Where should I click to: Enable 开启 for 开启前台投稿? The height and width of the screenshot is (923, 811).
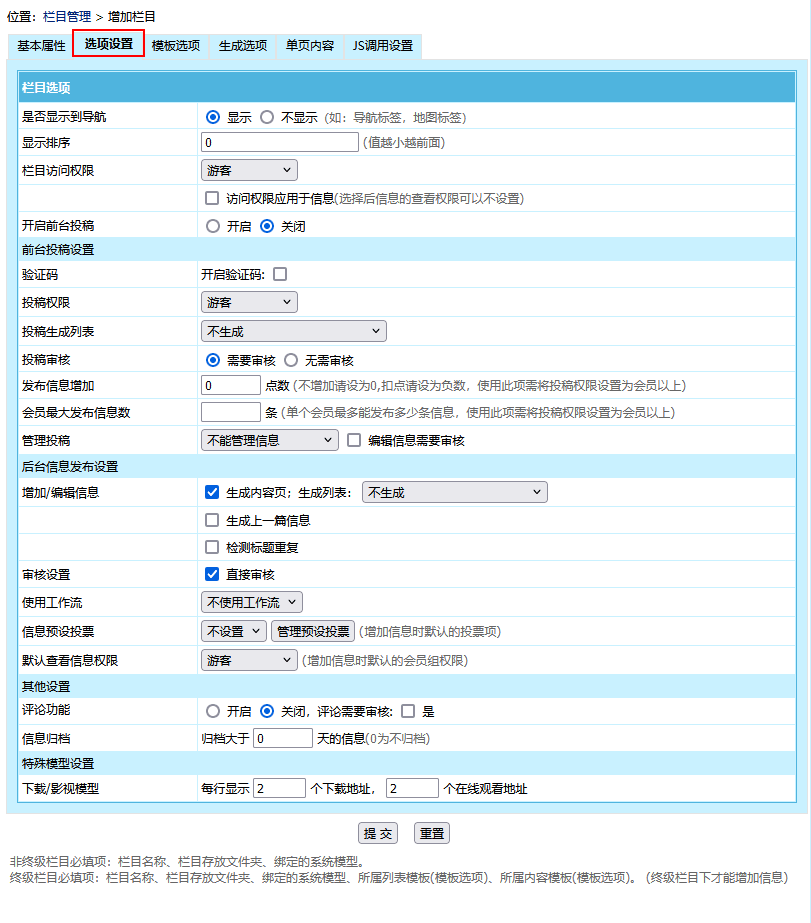pyautogui.click(x=212, y=226)
